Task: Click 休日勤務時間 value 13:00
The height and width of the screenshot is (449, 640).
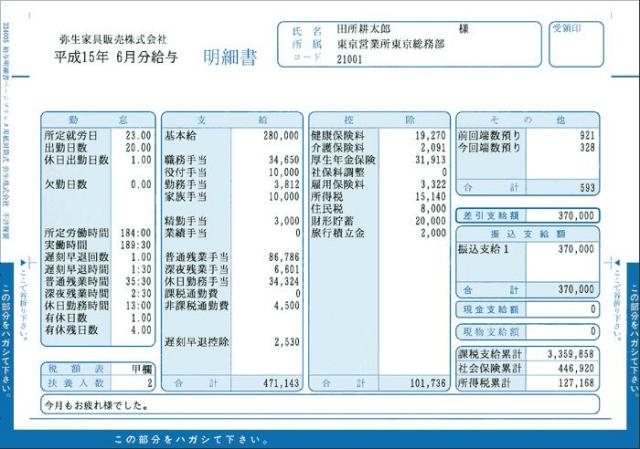Action: tap(138, 306)
